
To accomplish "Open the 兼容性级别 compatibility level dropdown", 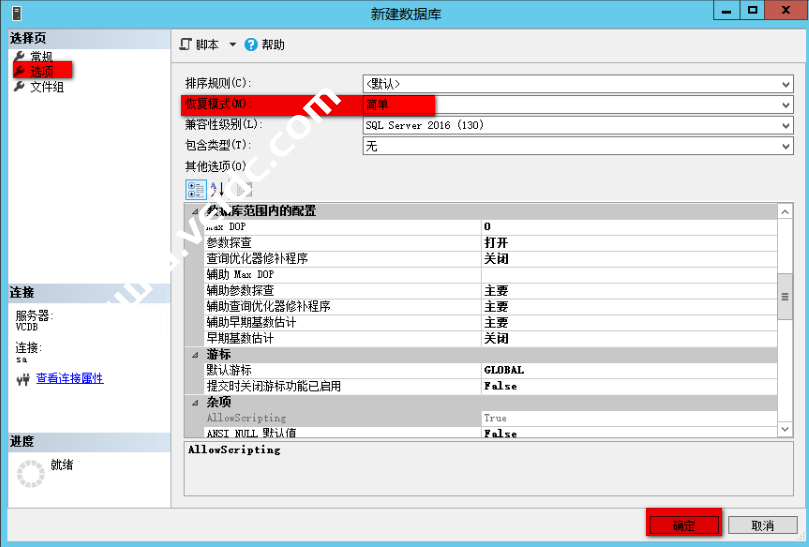I will tap(785, 126).
